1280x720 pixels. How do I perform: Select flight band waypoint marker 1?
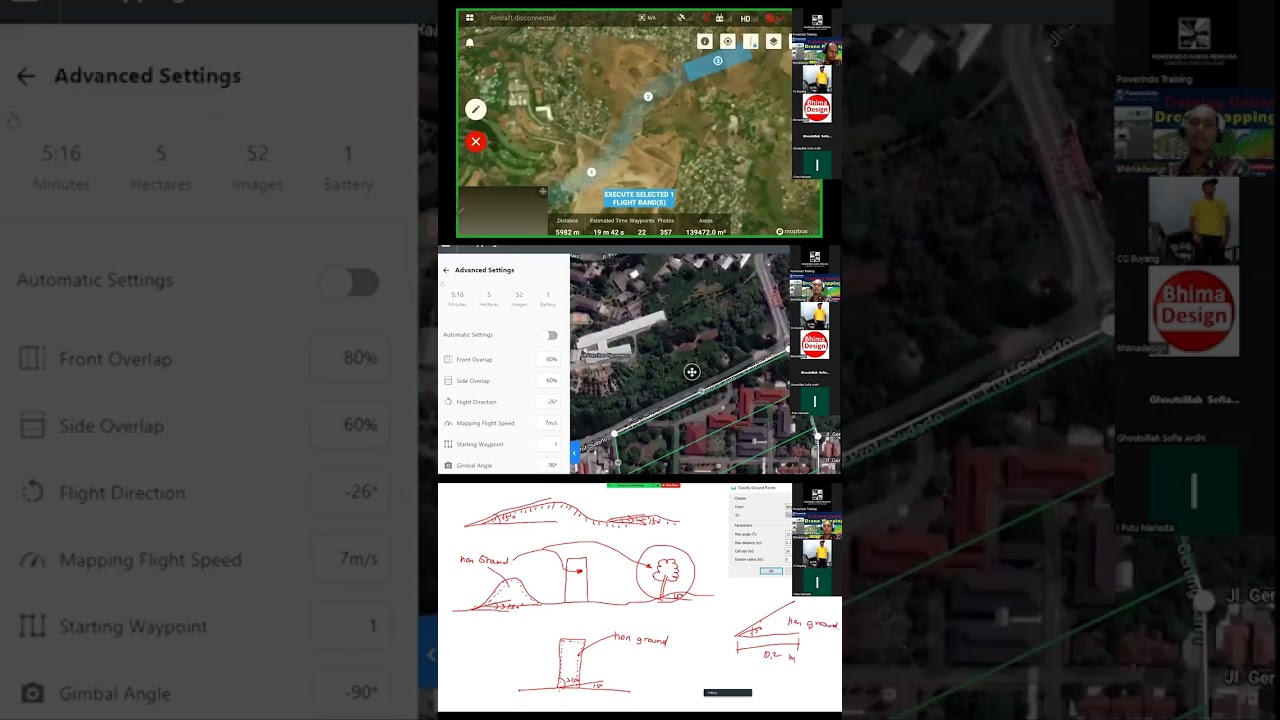click(591, 172)
